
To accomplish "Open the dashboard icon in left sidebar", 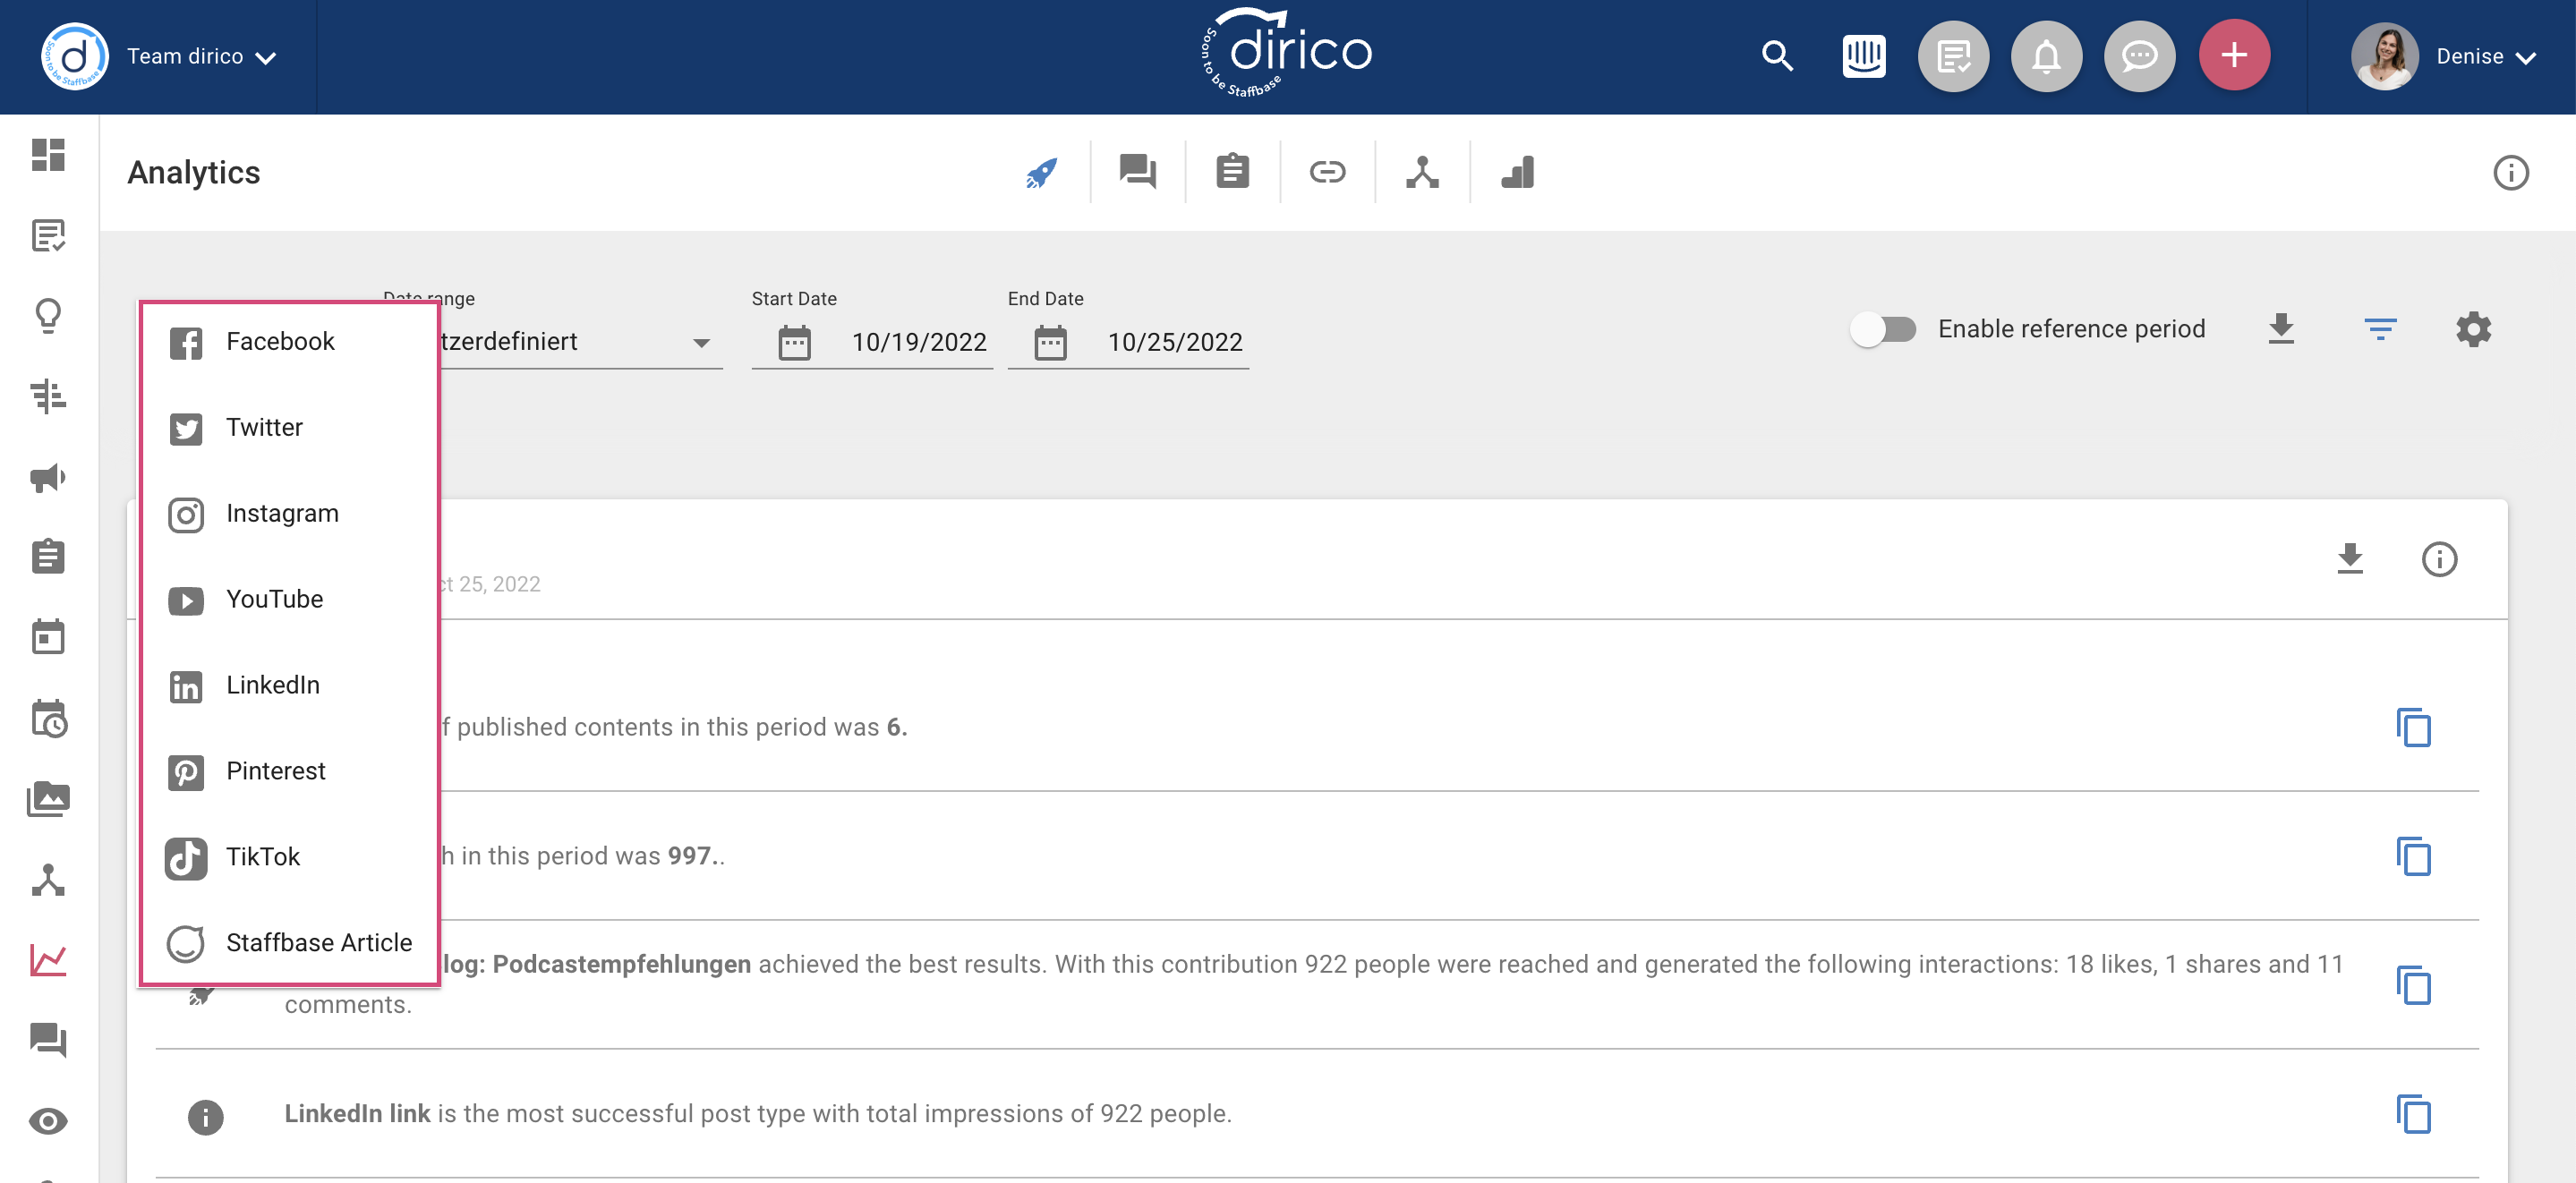I will (48, 155).
